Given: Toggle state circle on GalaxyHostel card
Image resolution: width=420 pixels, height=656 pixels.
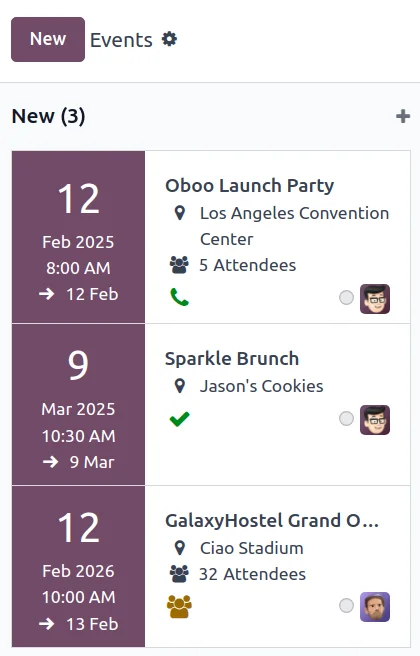Looking at the screenshot, I should [346, 605].
